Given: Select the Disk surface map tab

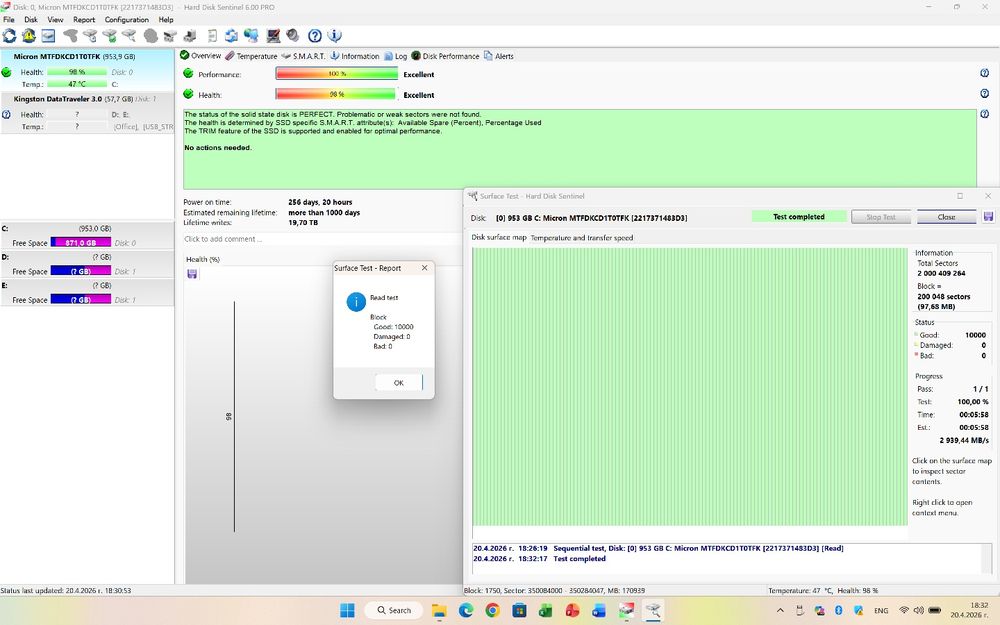Looking at the screenshot, I should point(499,237).
